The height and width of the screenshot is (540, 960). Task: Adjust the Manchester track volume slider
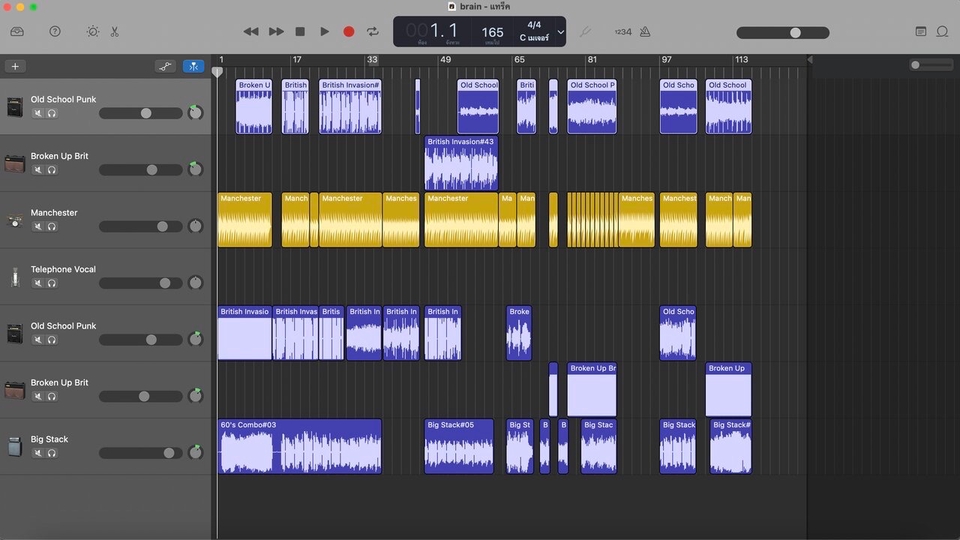[141, 227]
